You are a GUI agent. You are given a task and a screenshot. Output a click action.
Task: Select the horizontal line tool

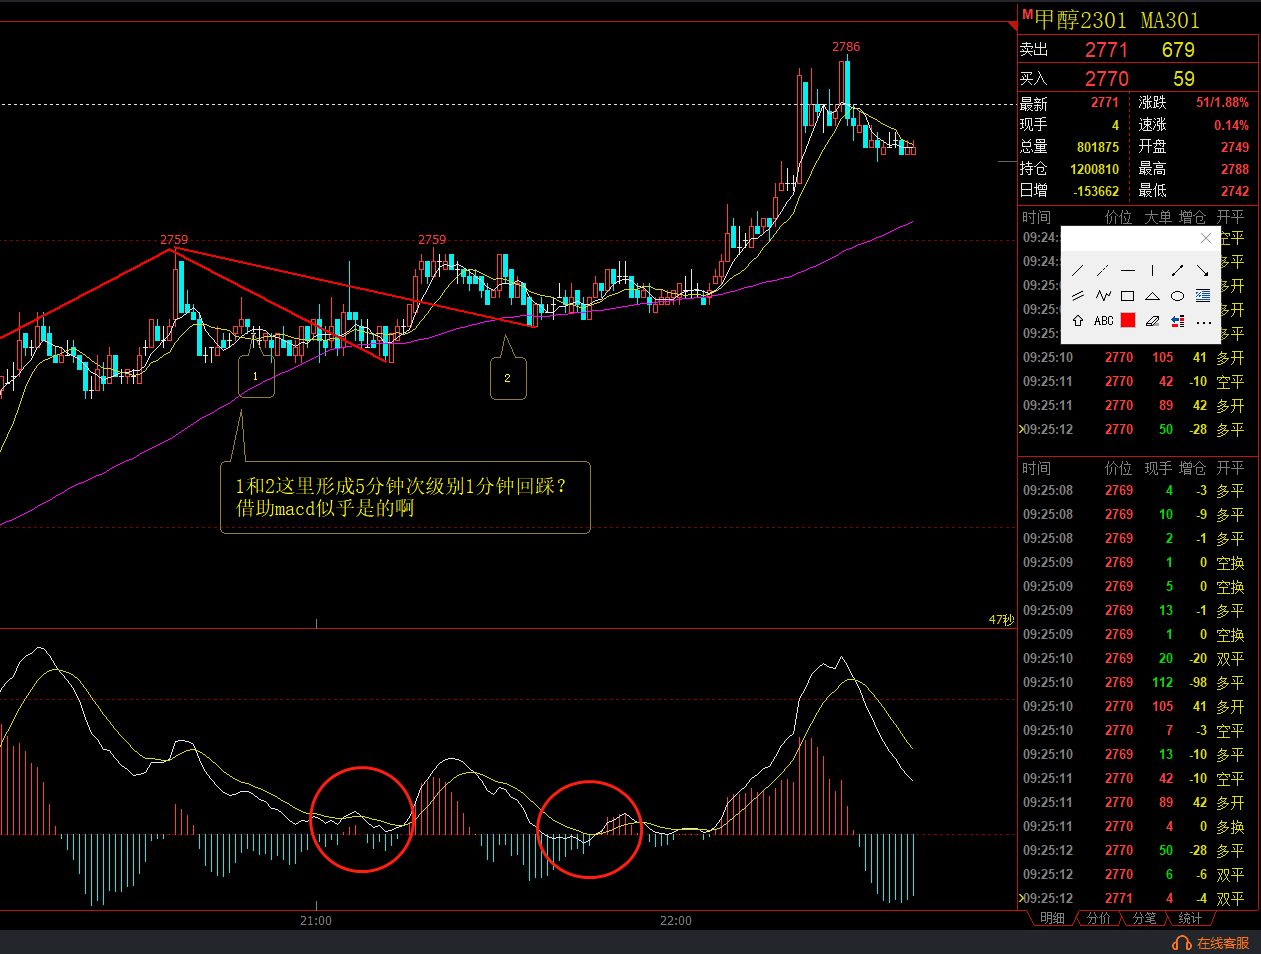click(x=1128, y=270)
